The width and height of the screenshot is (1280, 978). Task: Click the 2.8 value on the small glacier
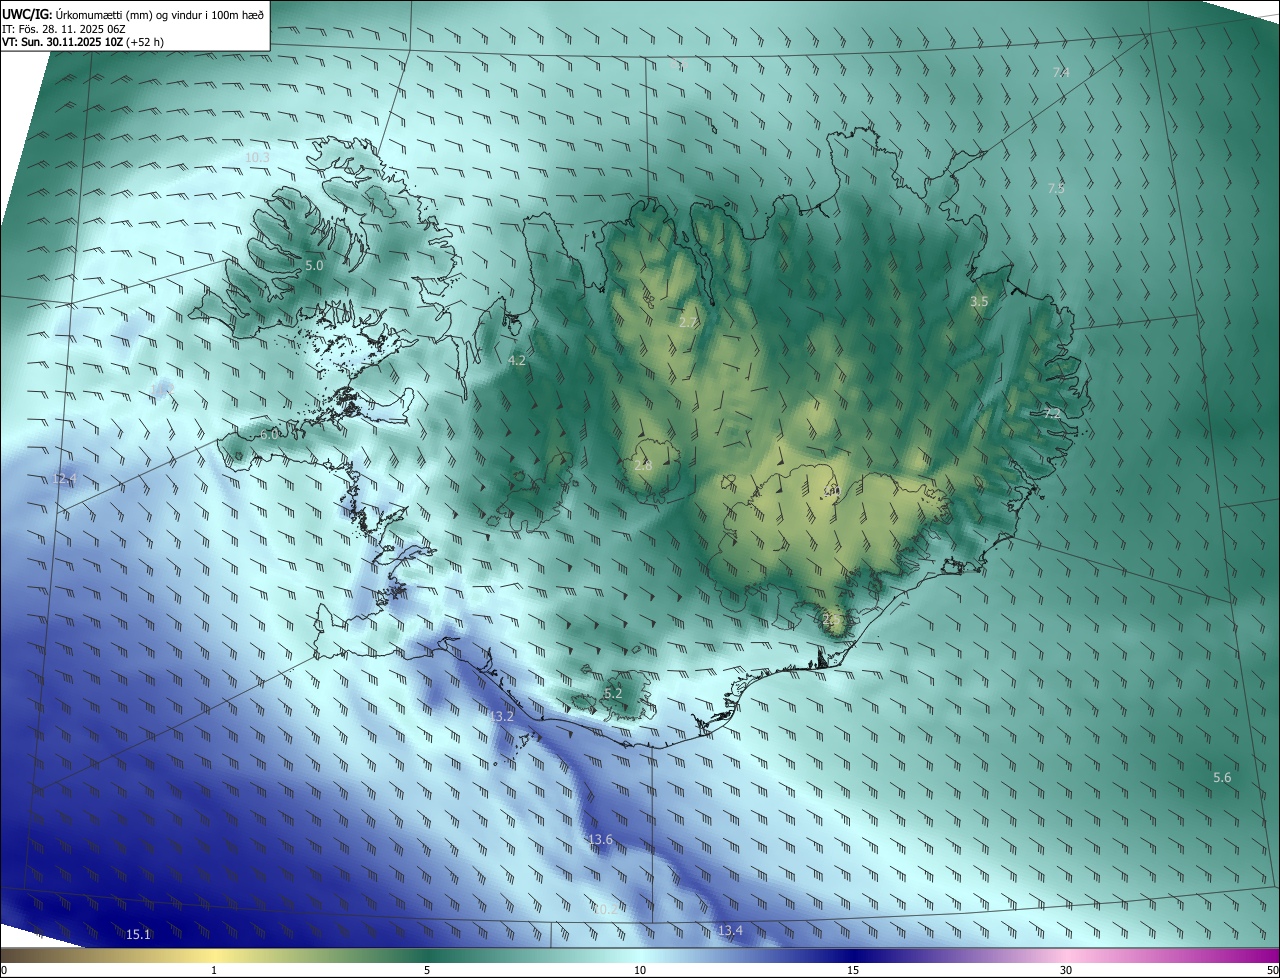pyautogui.click(x=643, y=466)
